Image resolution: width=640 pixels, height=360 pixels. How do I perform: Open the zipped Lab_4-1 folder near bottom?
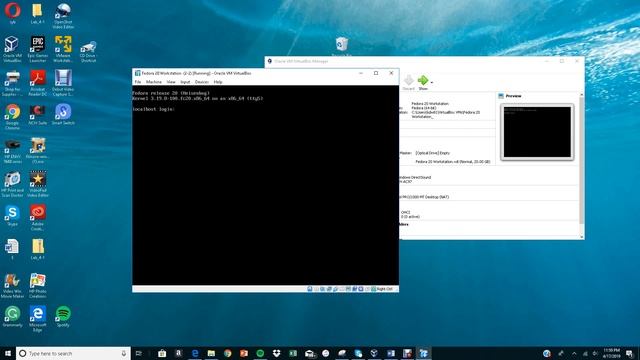(38, 249)
